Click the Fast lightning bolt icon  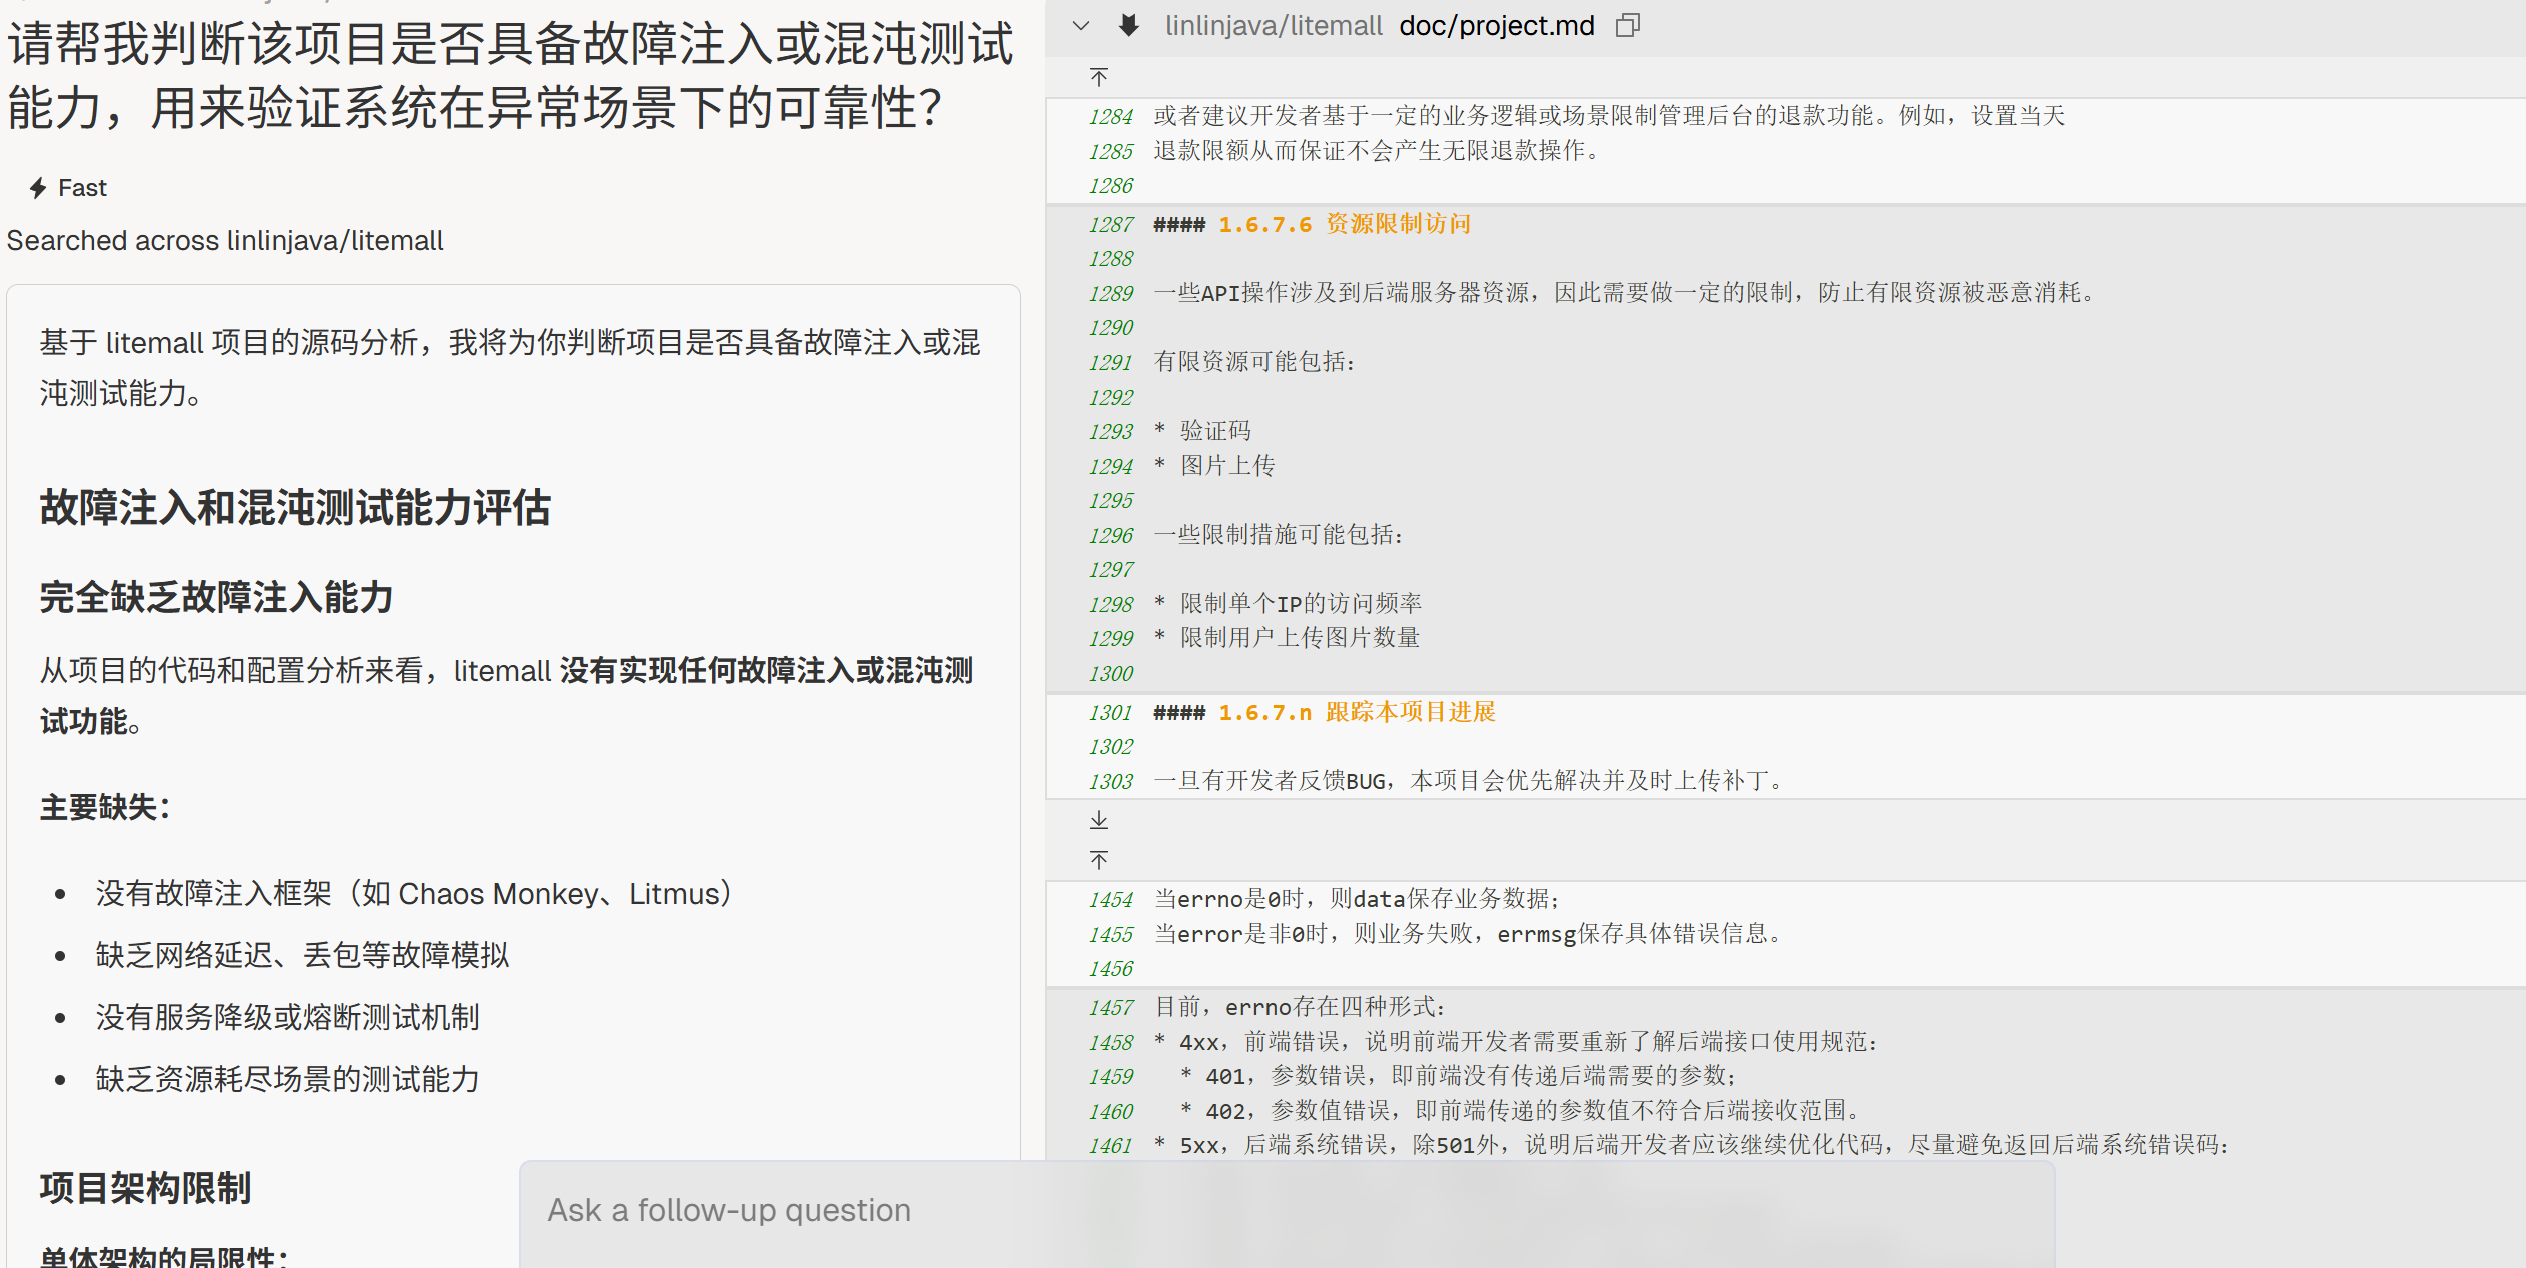[x=38, y=188]
